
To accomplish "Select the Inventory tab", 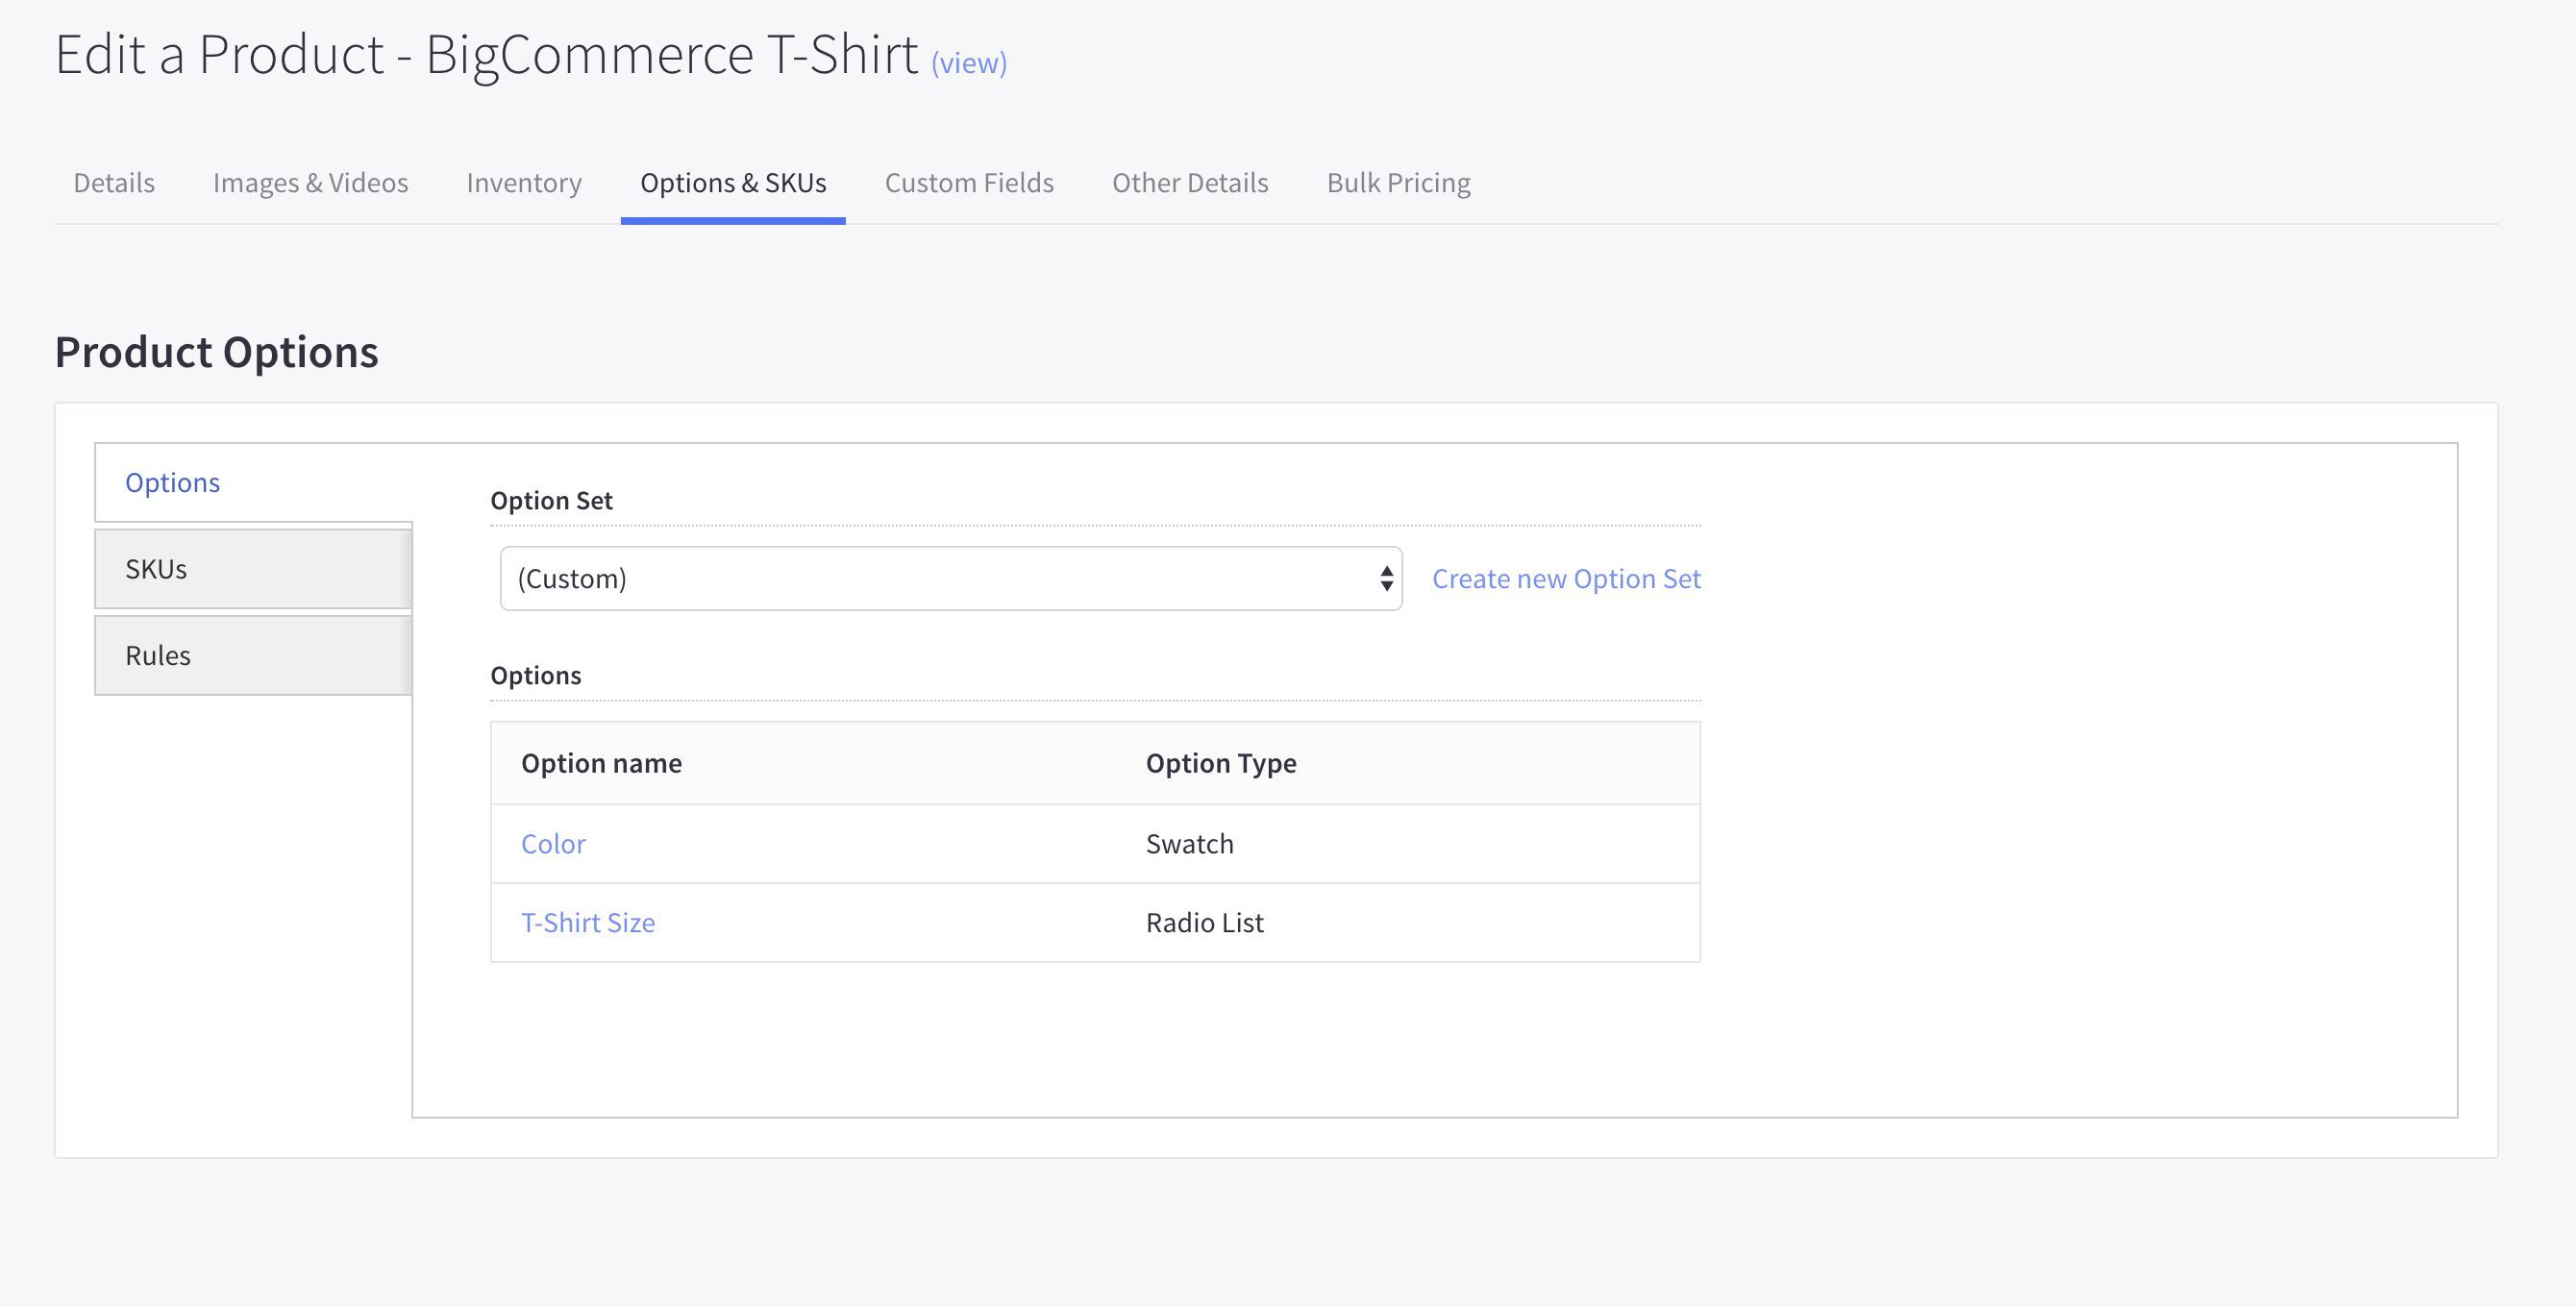I will 523,182.
